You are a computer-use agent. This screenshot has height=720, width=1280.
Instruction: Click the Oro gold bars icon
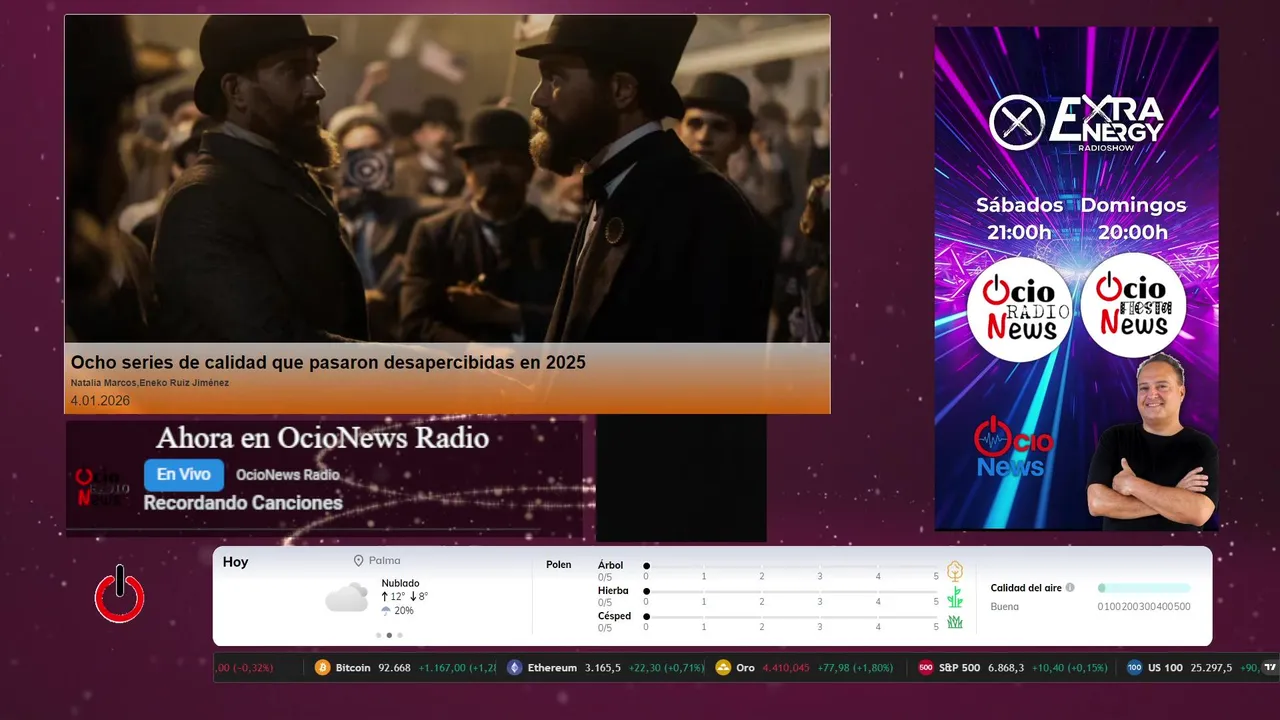[723, 668]
